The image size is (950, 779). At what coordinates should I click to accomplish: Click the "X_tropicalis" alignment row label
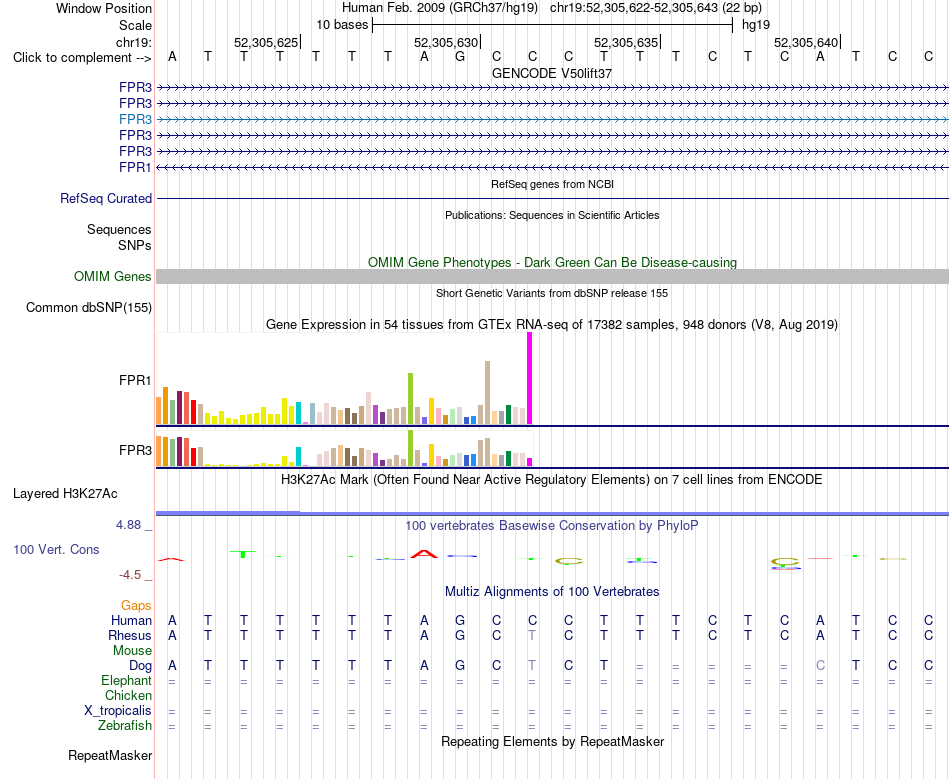point(118,711)
